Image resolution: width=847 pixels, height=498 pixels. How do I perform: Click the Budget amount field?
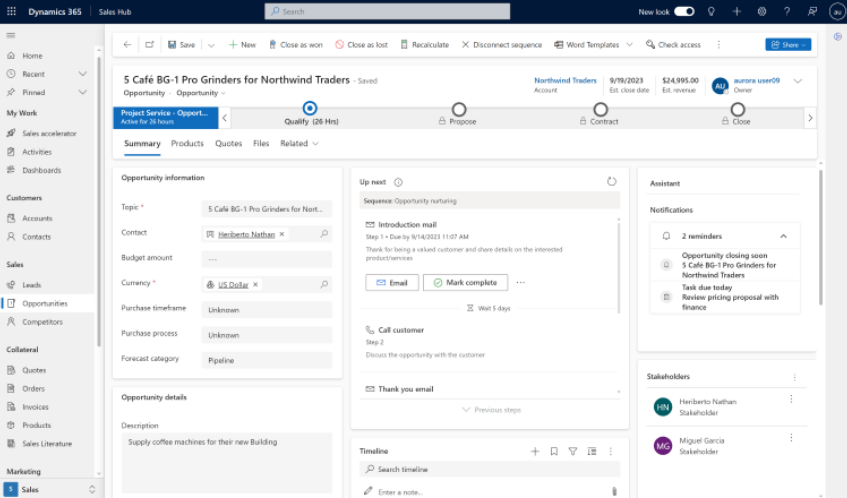(267, 259)
